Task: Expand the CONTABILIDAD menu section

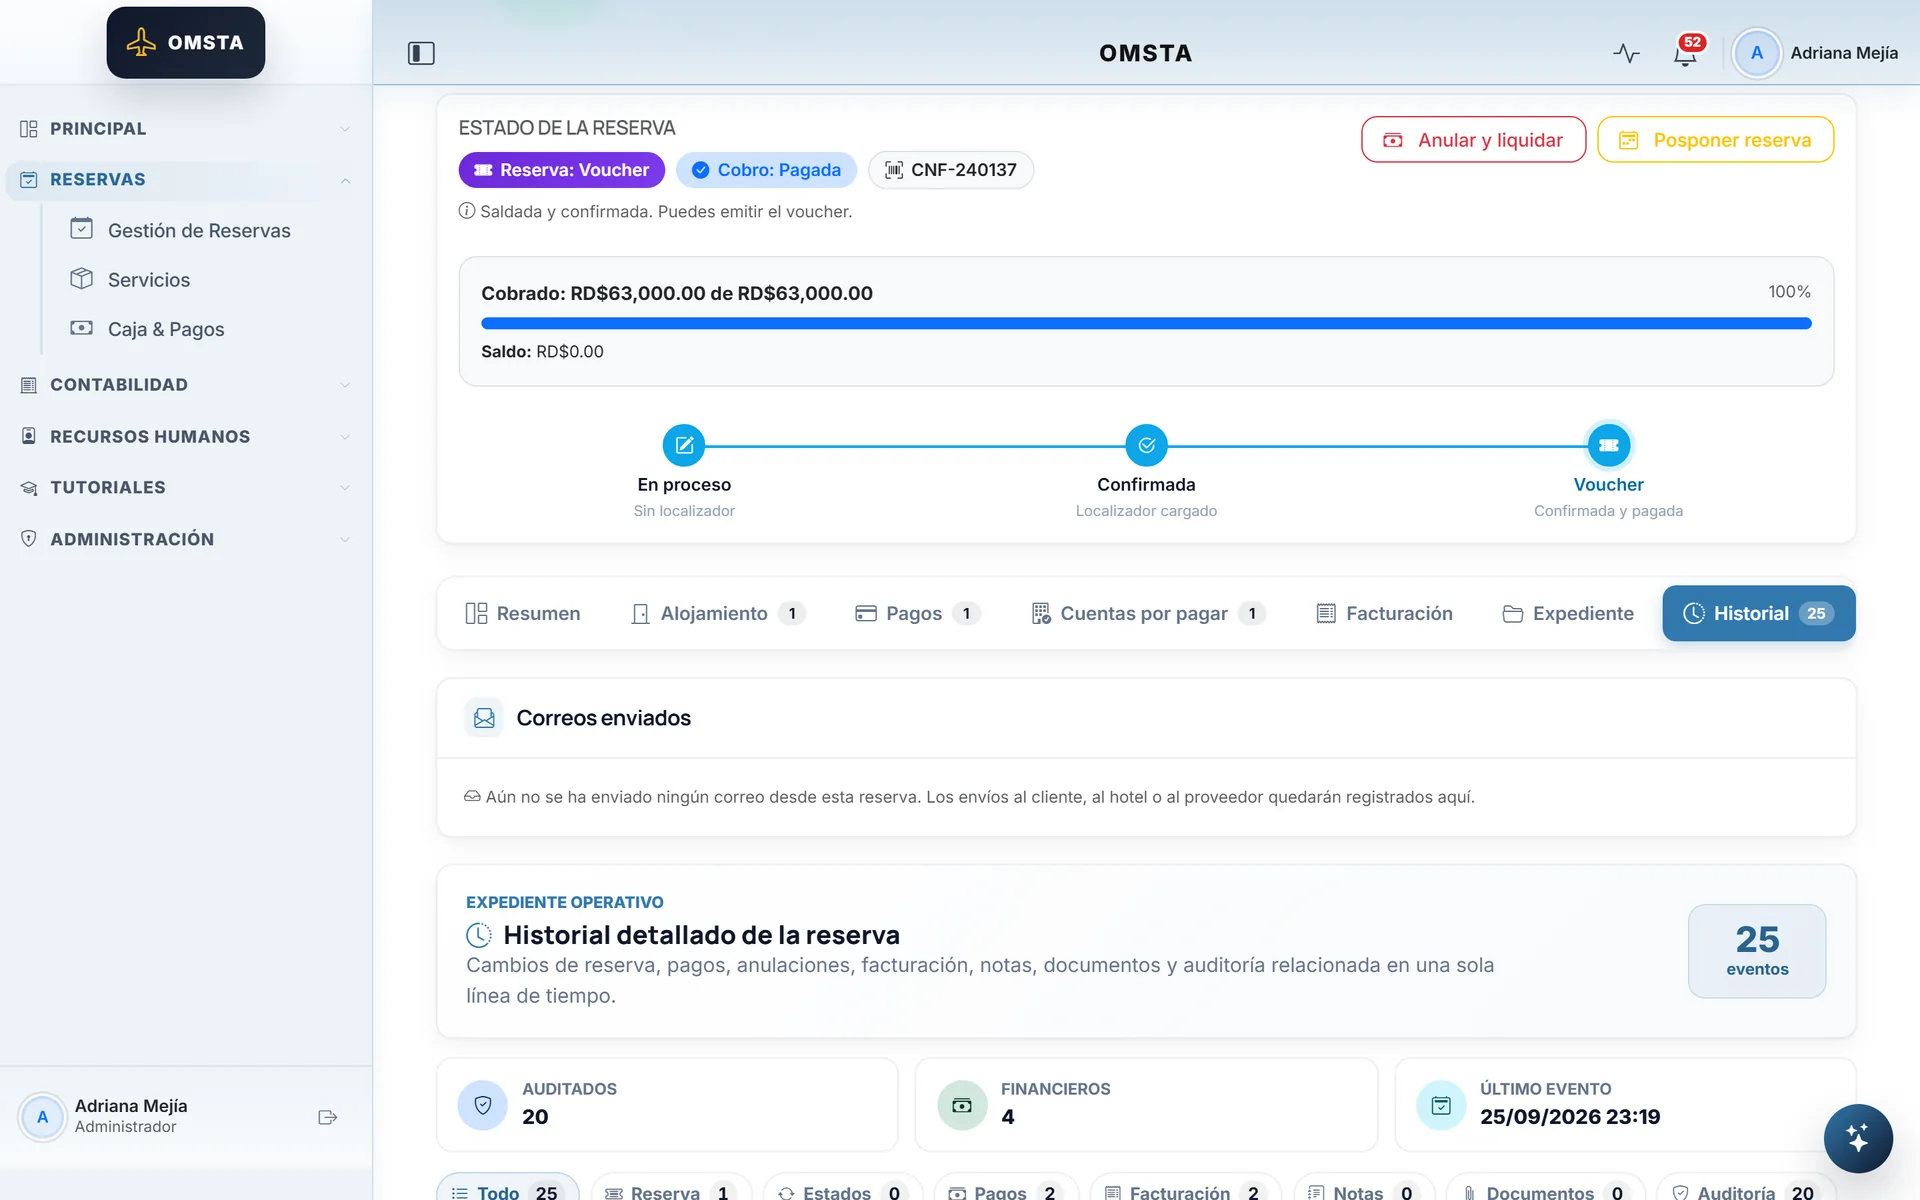Action: click(x=186, y=385)
